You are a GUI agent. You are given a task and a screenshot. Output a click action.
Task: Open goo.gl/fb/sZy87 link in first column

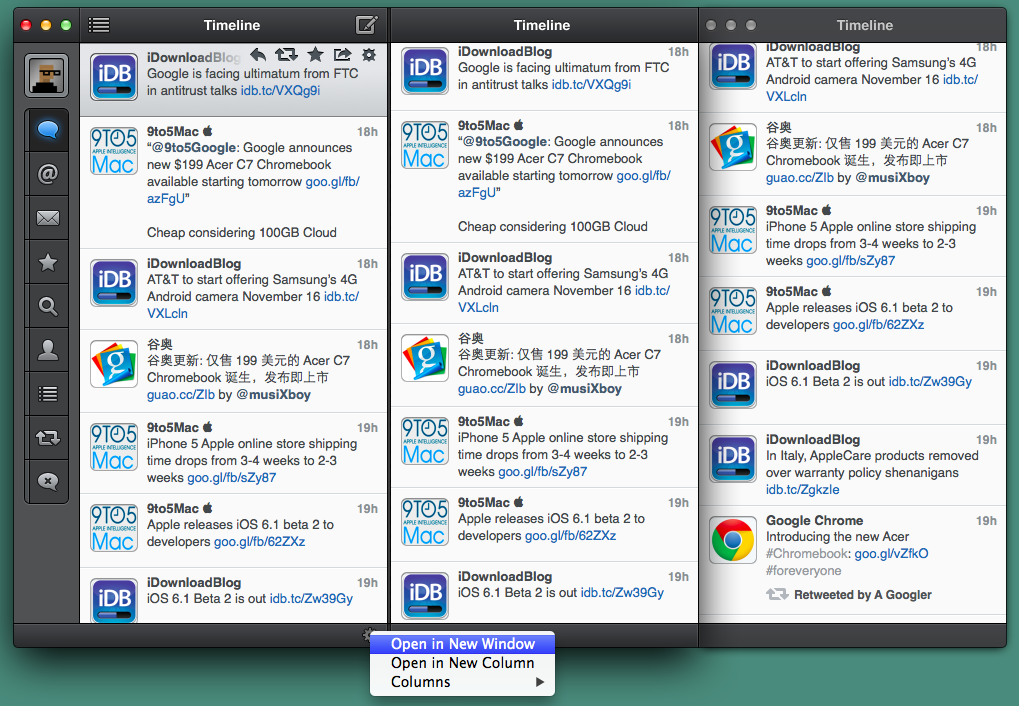[232, 477]
